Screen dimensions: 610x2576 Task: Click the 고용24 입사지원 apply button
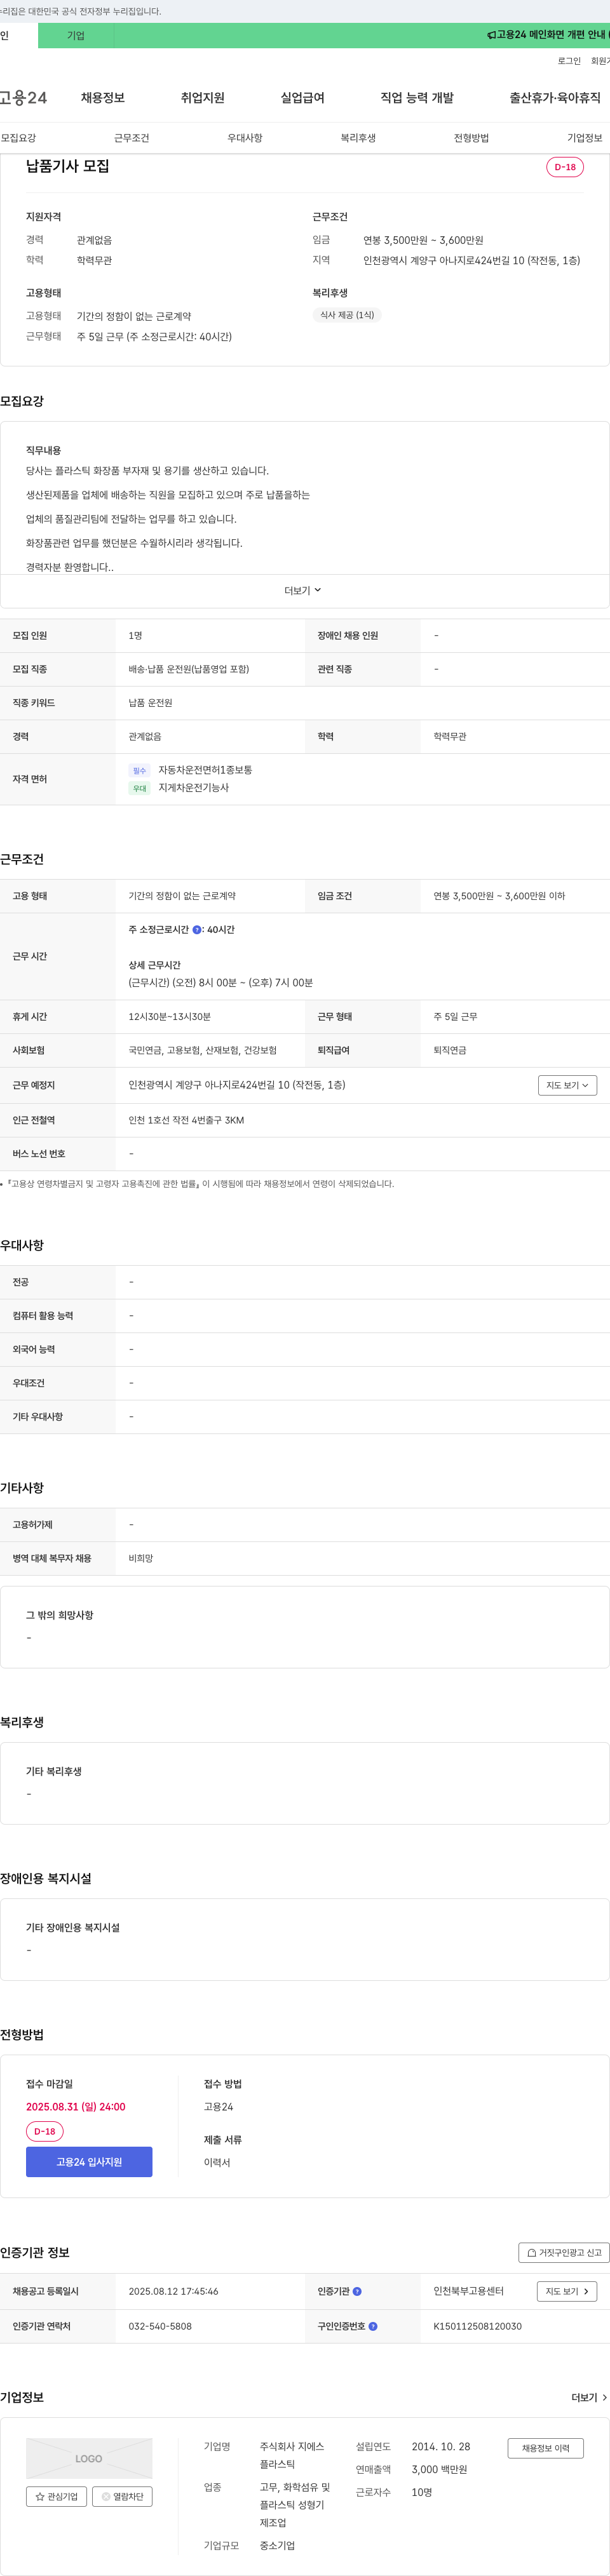tap(89, 2162)
